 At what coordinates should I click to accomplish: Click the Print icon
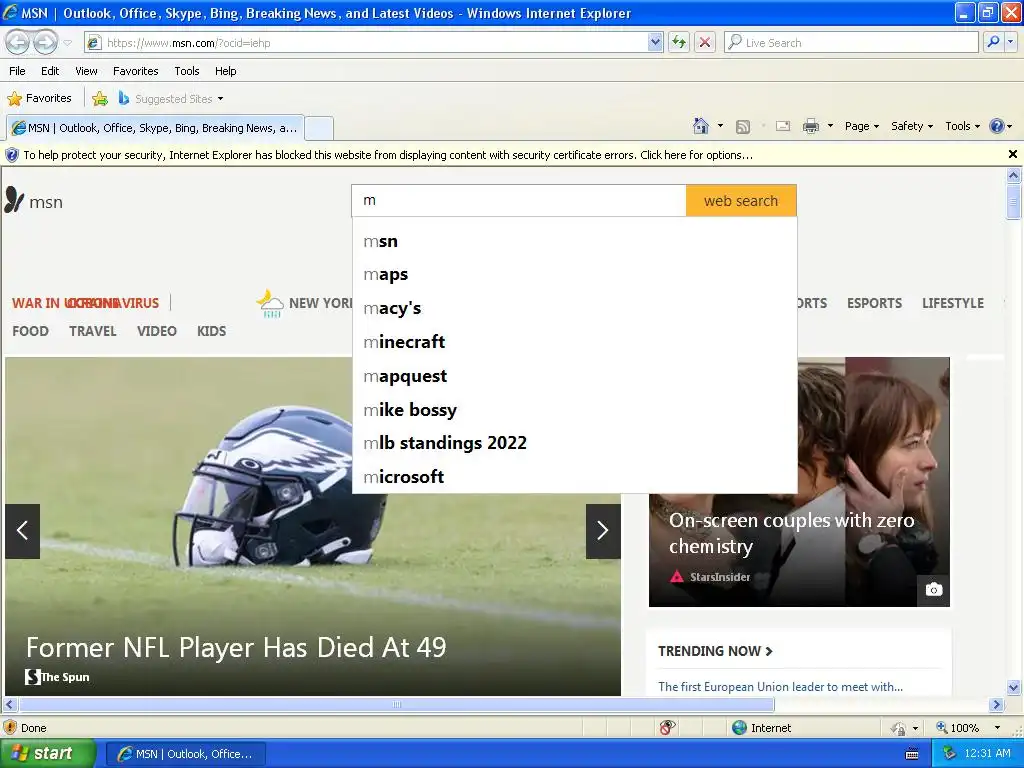(810, 126)
